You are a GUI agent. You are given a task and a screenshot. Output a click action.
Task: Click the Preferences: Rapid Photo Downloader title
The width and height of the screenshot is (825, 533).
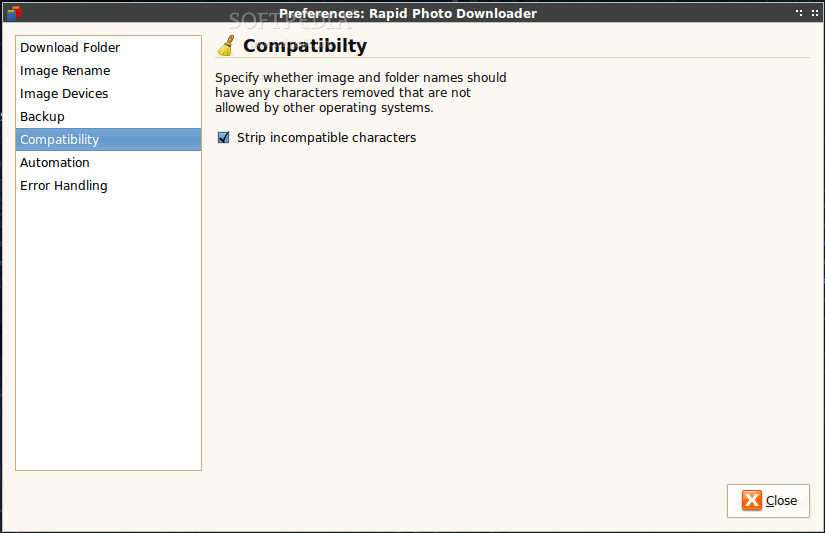(408, 13)
